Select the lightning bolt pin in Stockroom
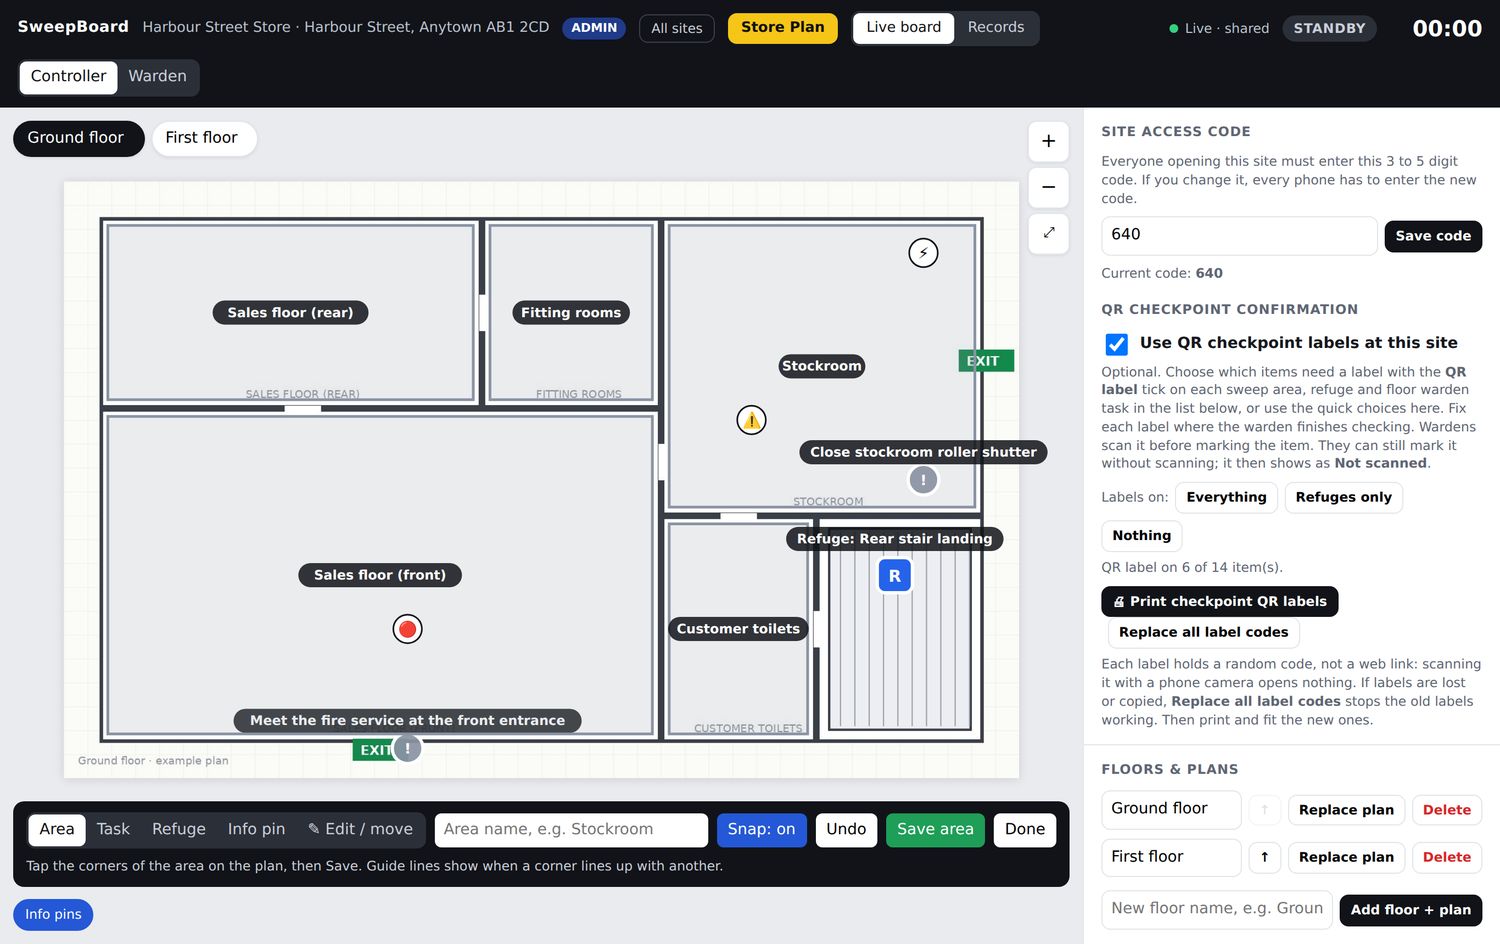 click(923, 253)
